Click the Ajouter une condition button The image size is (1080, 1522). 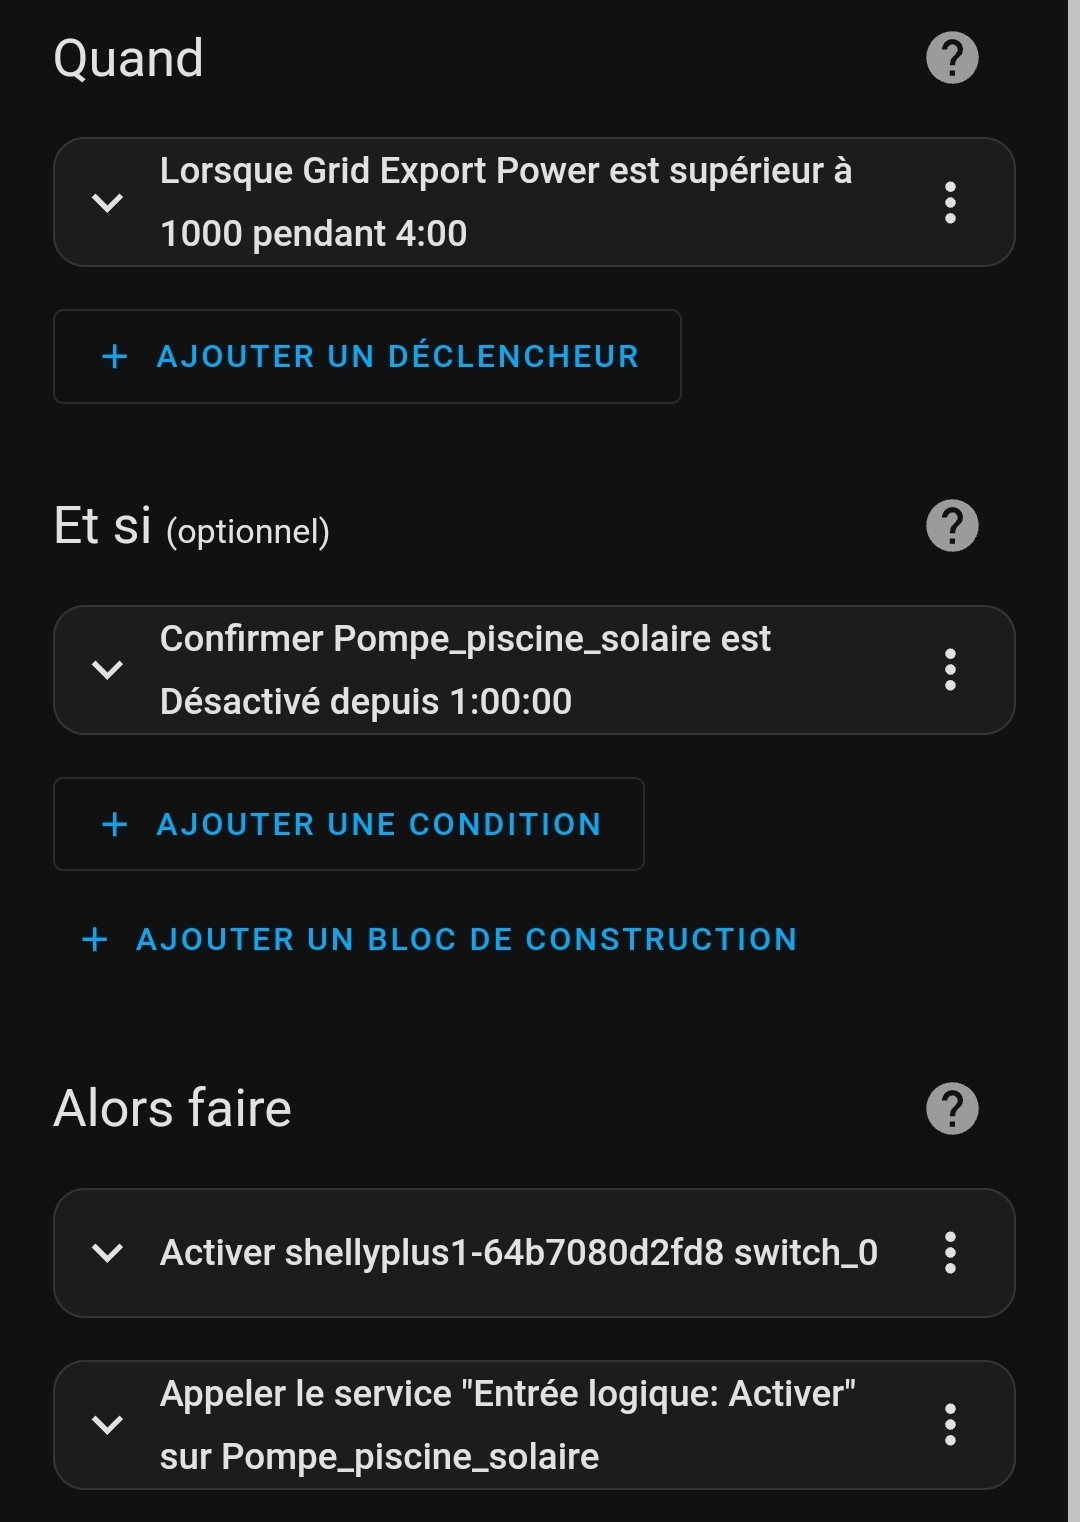tap(379, 824)
